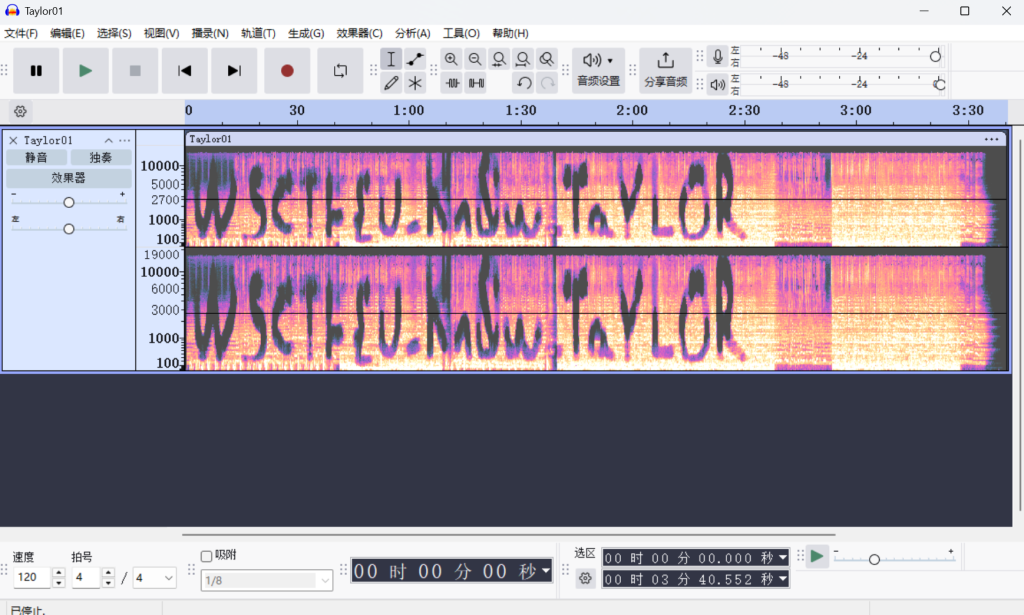Adjust the recording level slider knob

click(x=935, y=57)
